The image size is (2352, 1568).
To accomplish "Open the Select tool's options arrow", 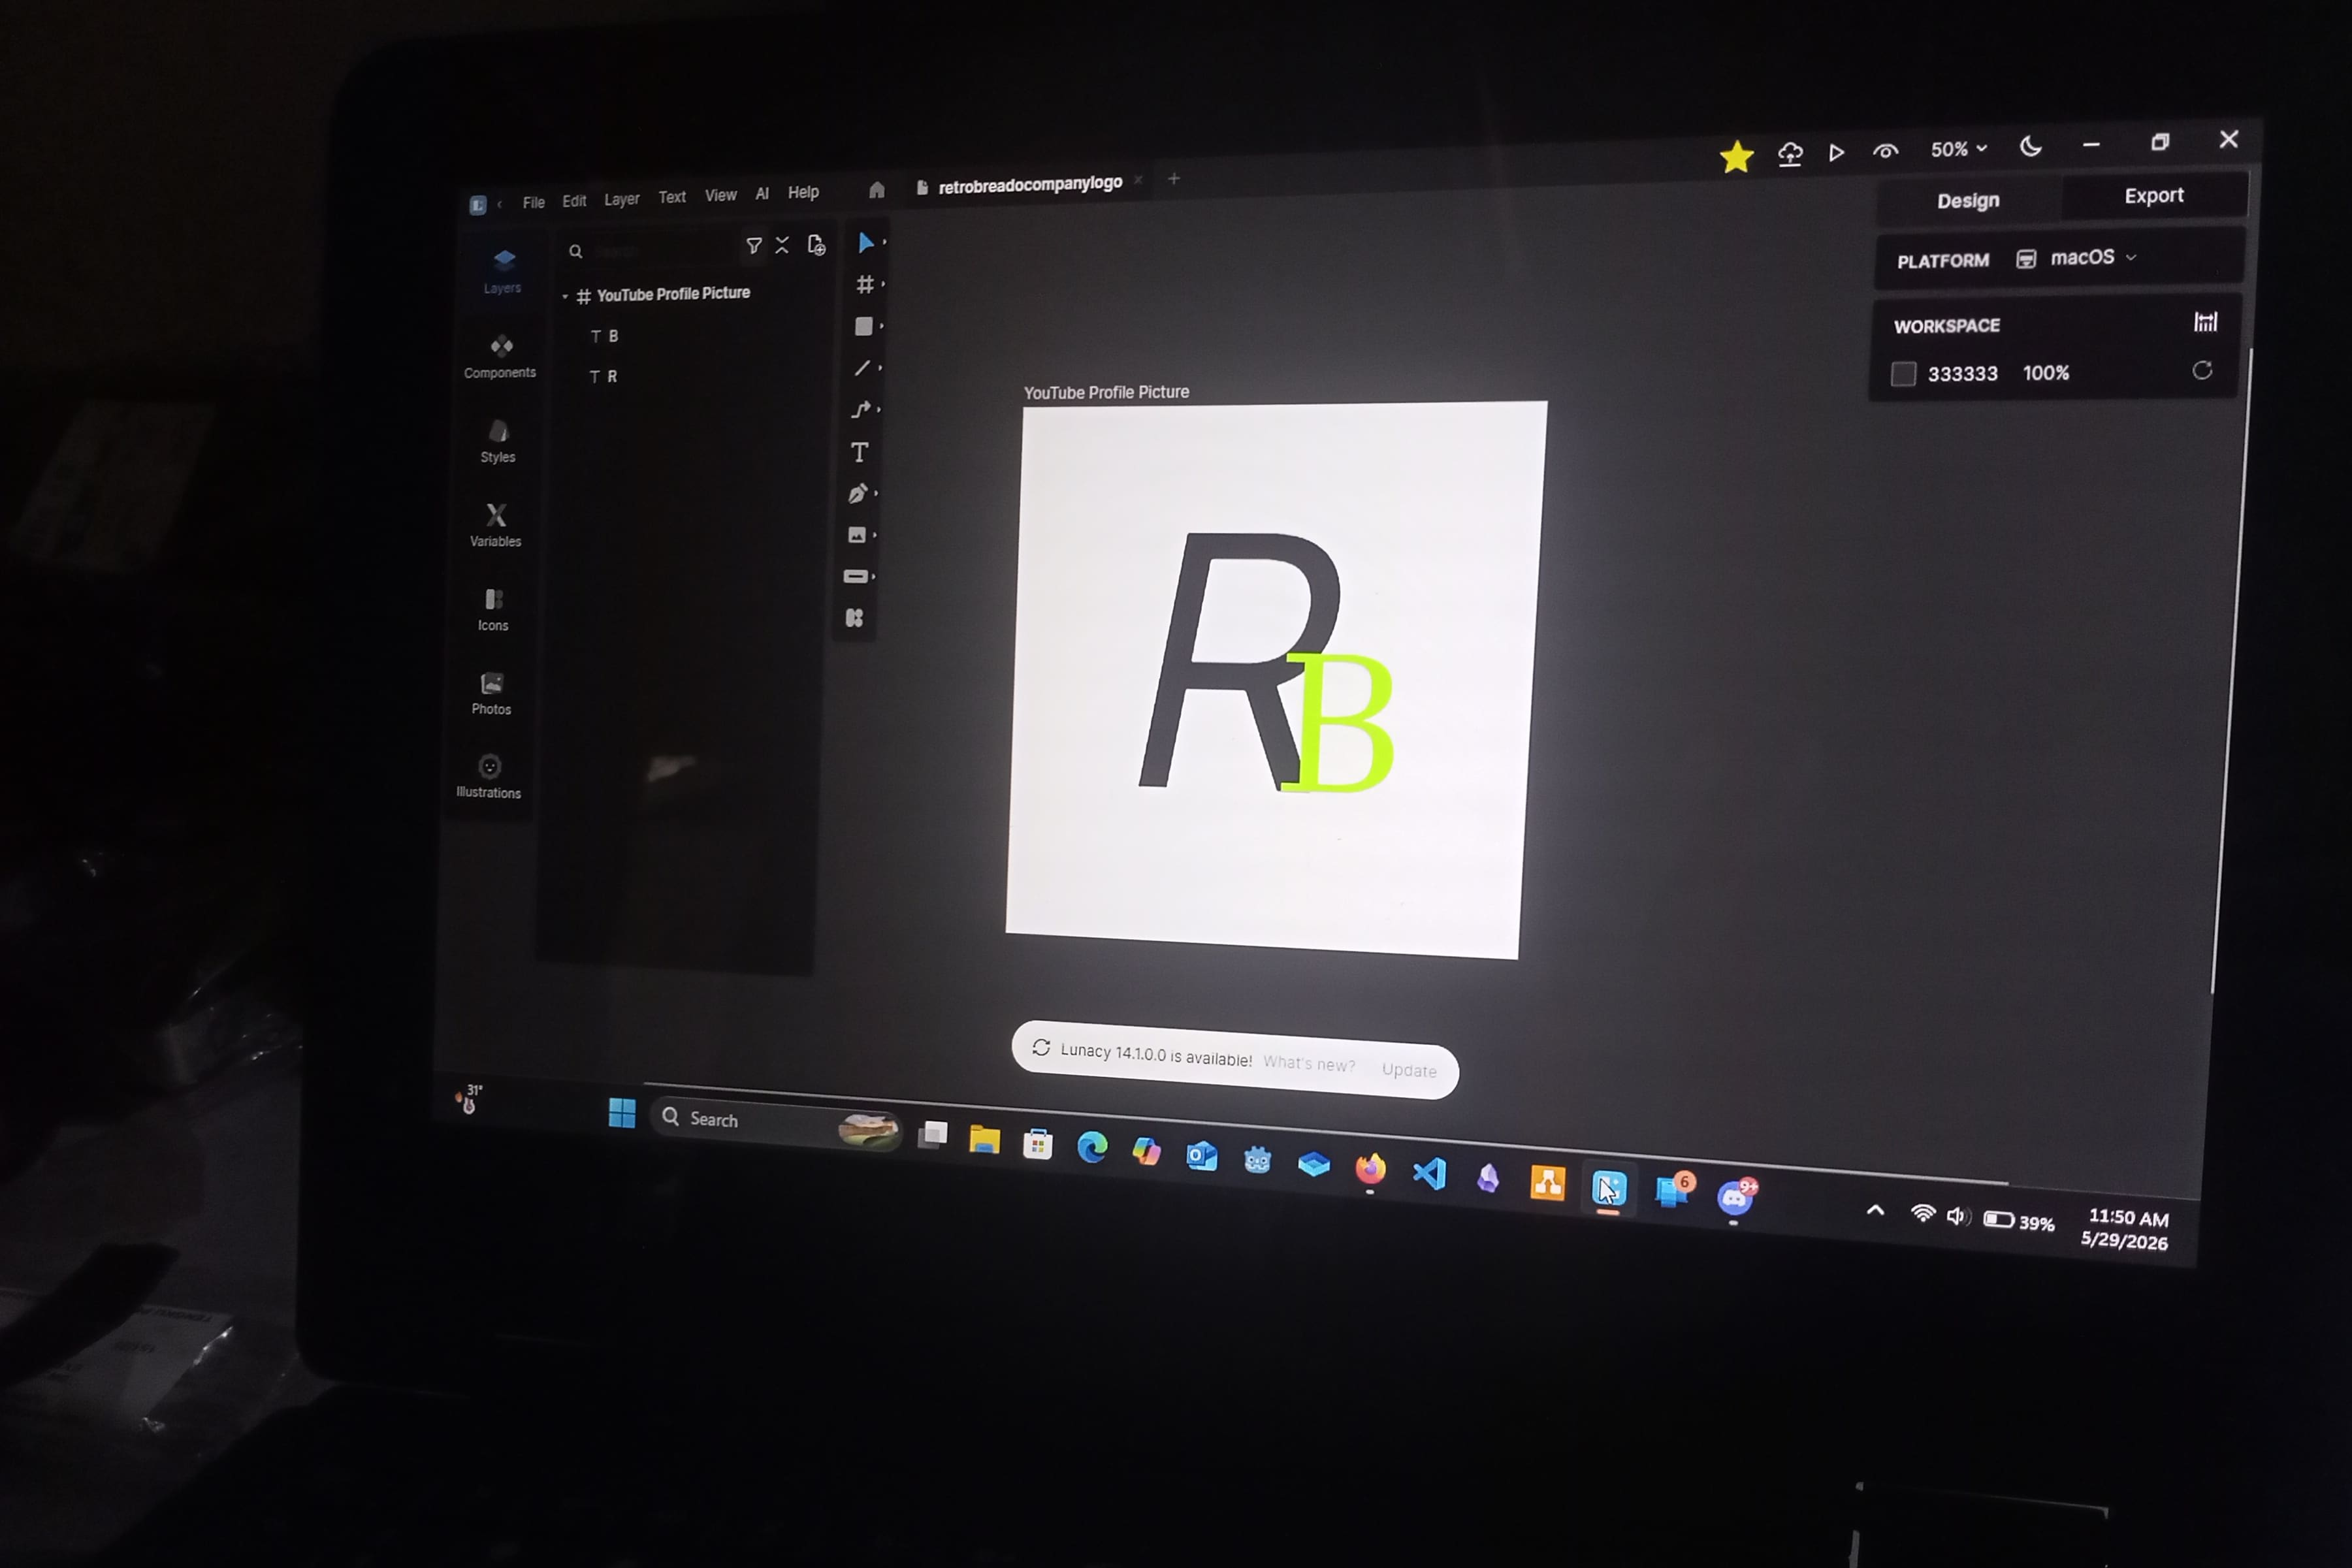I will tap(884, 242).
